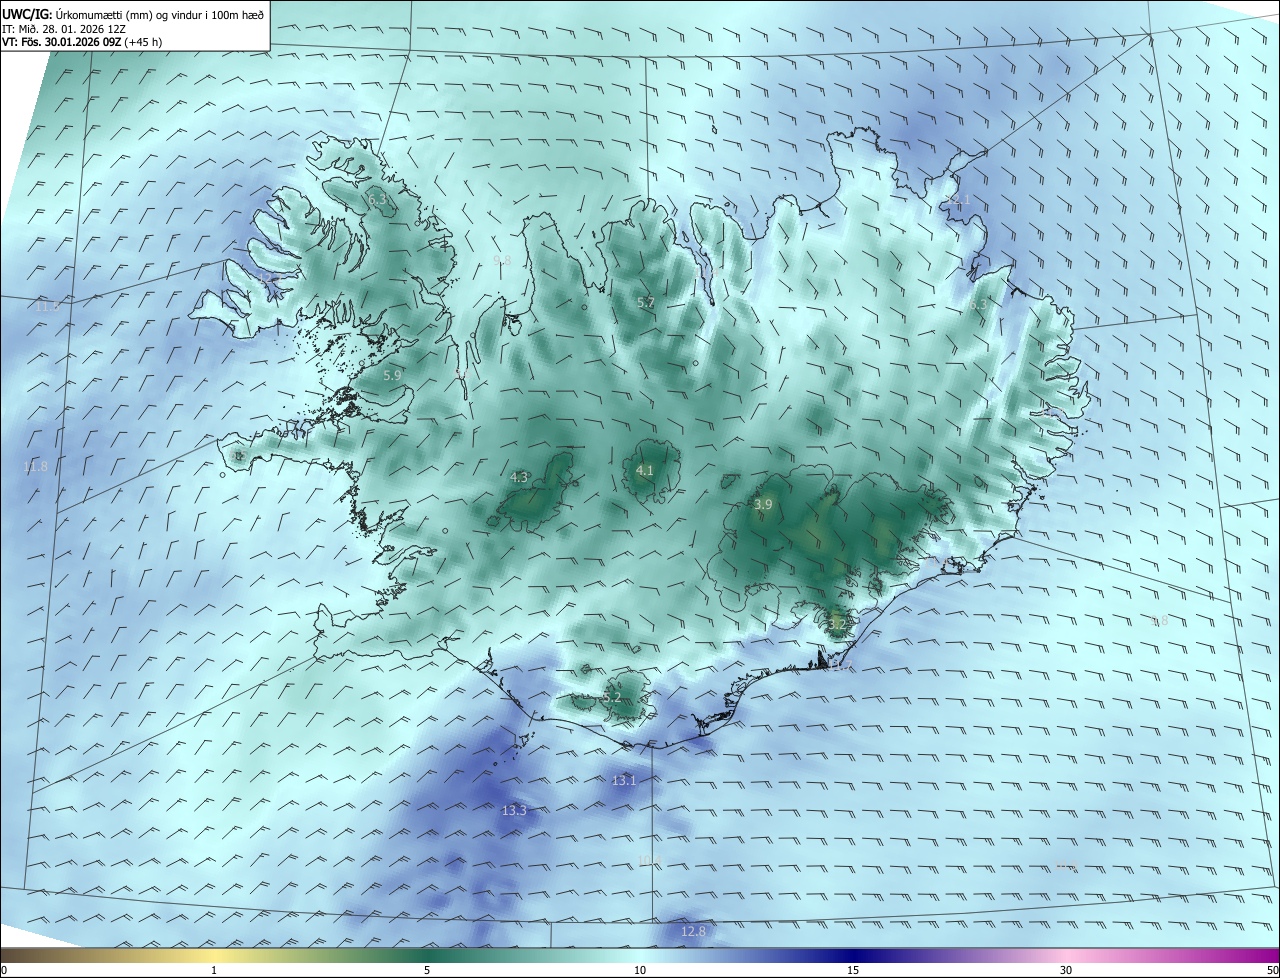The image size is (1280, 978).
Task: Click the colour bar tick label 1
Action: (214, 970)
